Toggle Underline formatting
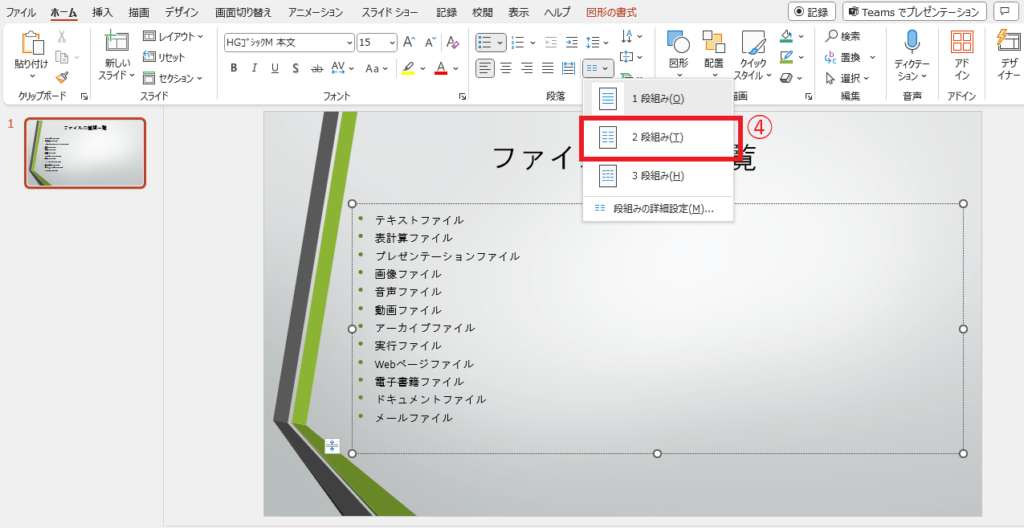The width and height of the screenshot is (1024, 528). click(x=275, y=68)
